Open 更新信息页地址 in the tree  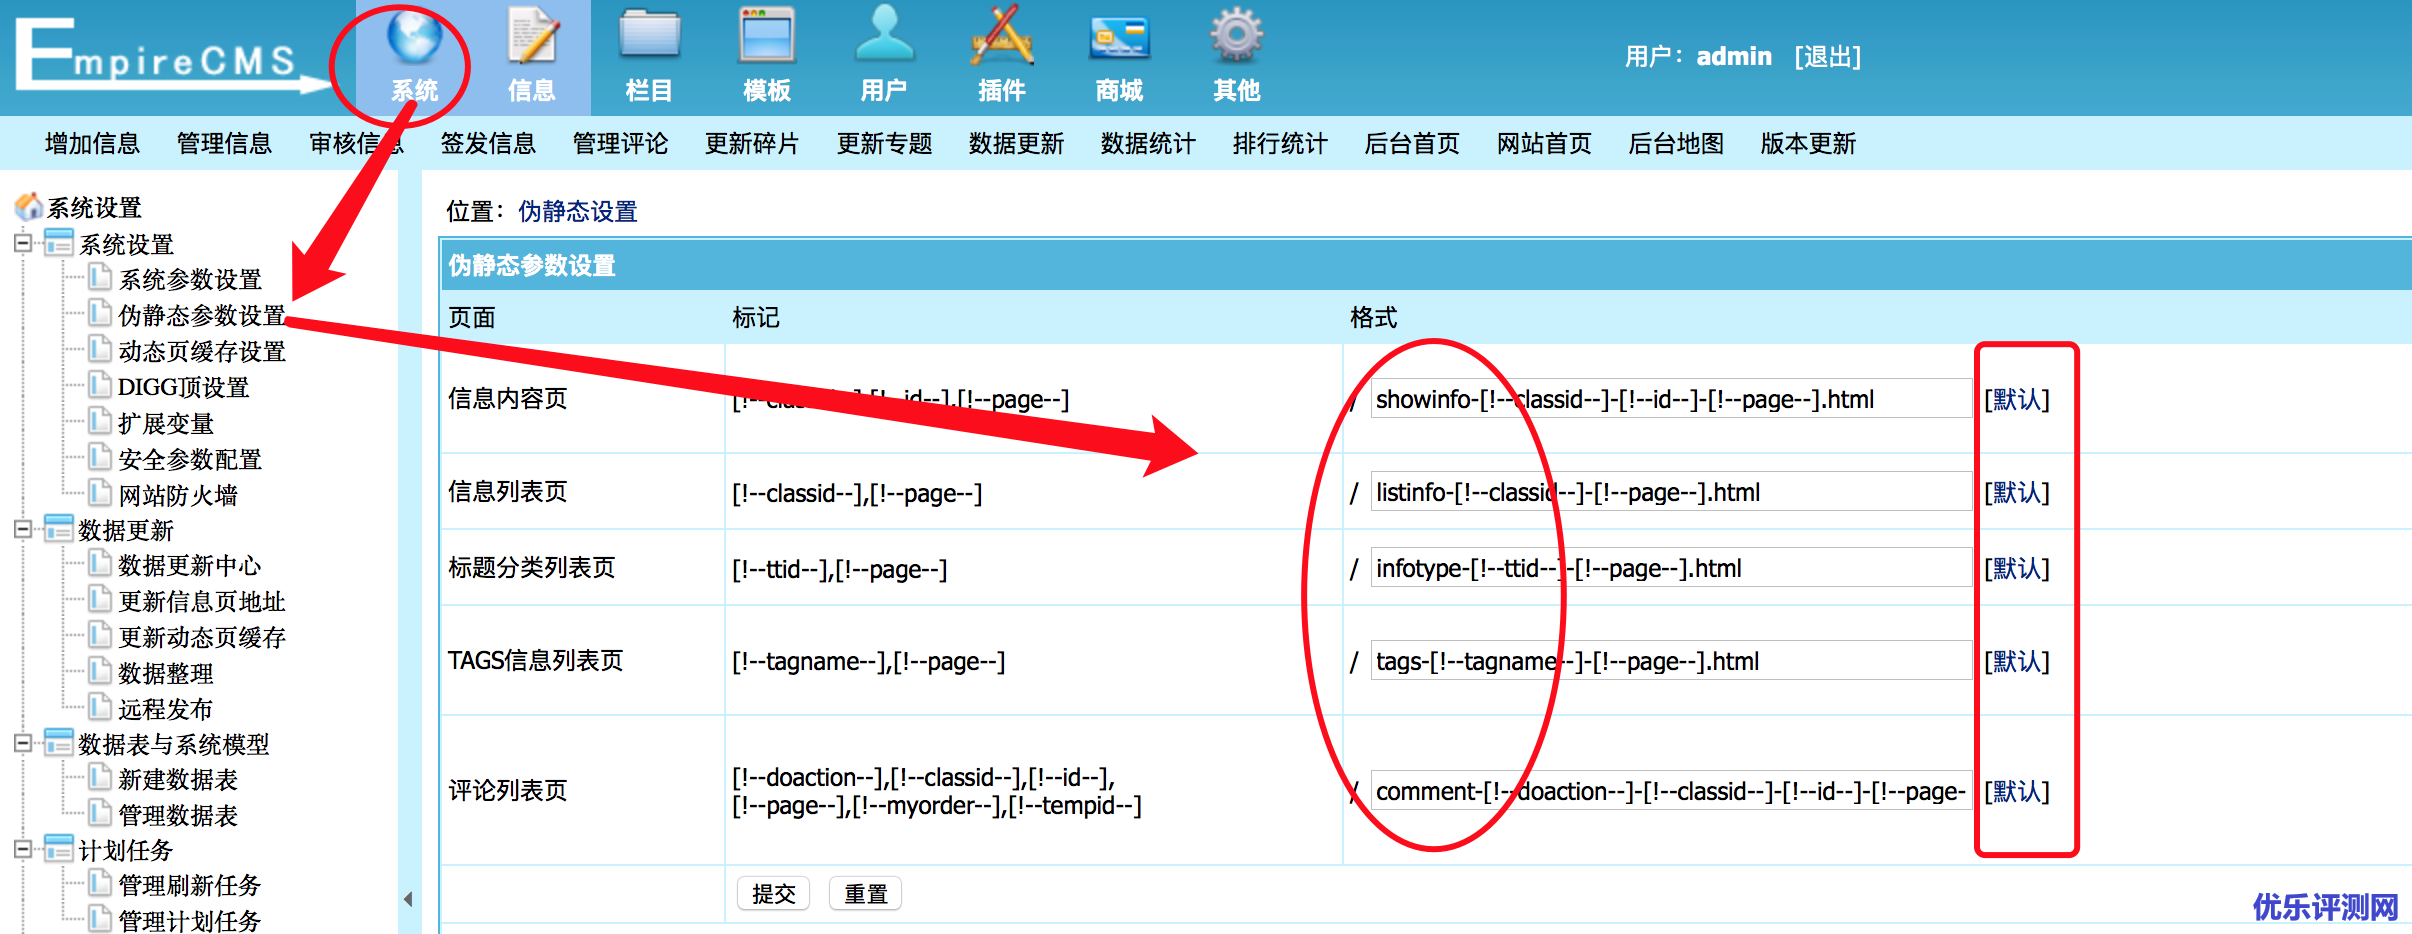(202, 601)
